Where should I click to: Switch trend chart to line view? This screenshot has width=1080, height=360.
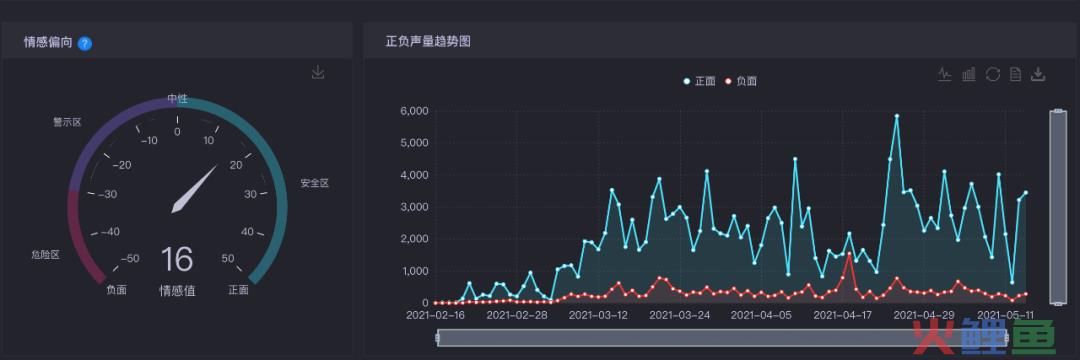(x=945, y=74)
